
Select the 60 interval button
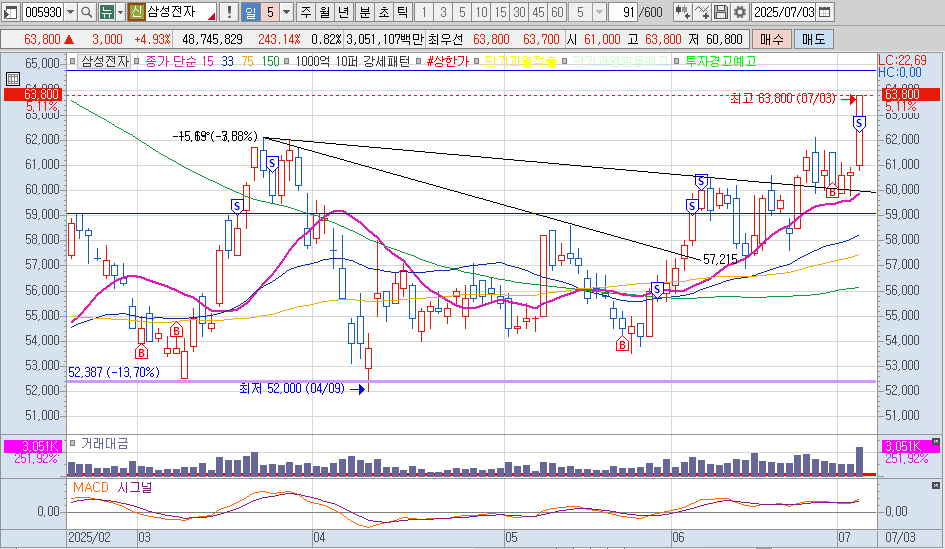point(557,11)
